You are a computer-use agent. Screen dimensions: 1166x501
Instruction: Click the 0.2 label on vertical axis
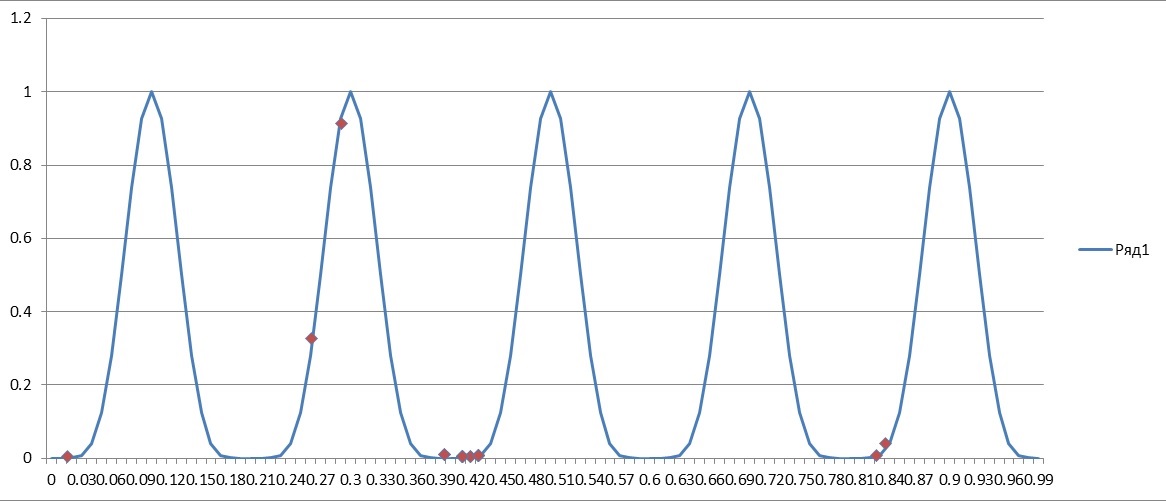pos(21,385)
